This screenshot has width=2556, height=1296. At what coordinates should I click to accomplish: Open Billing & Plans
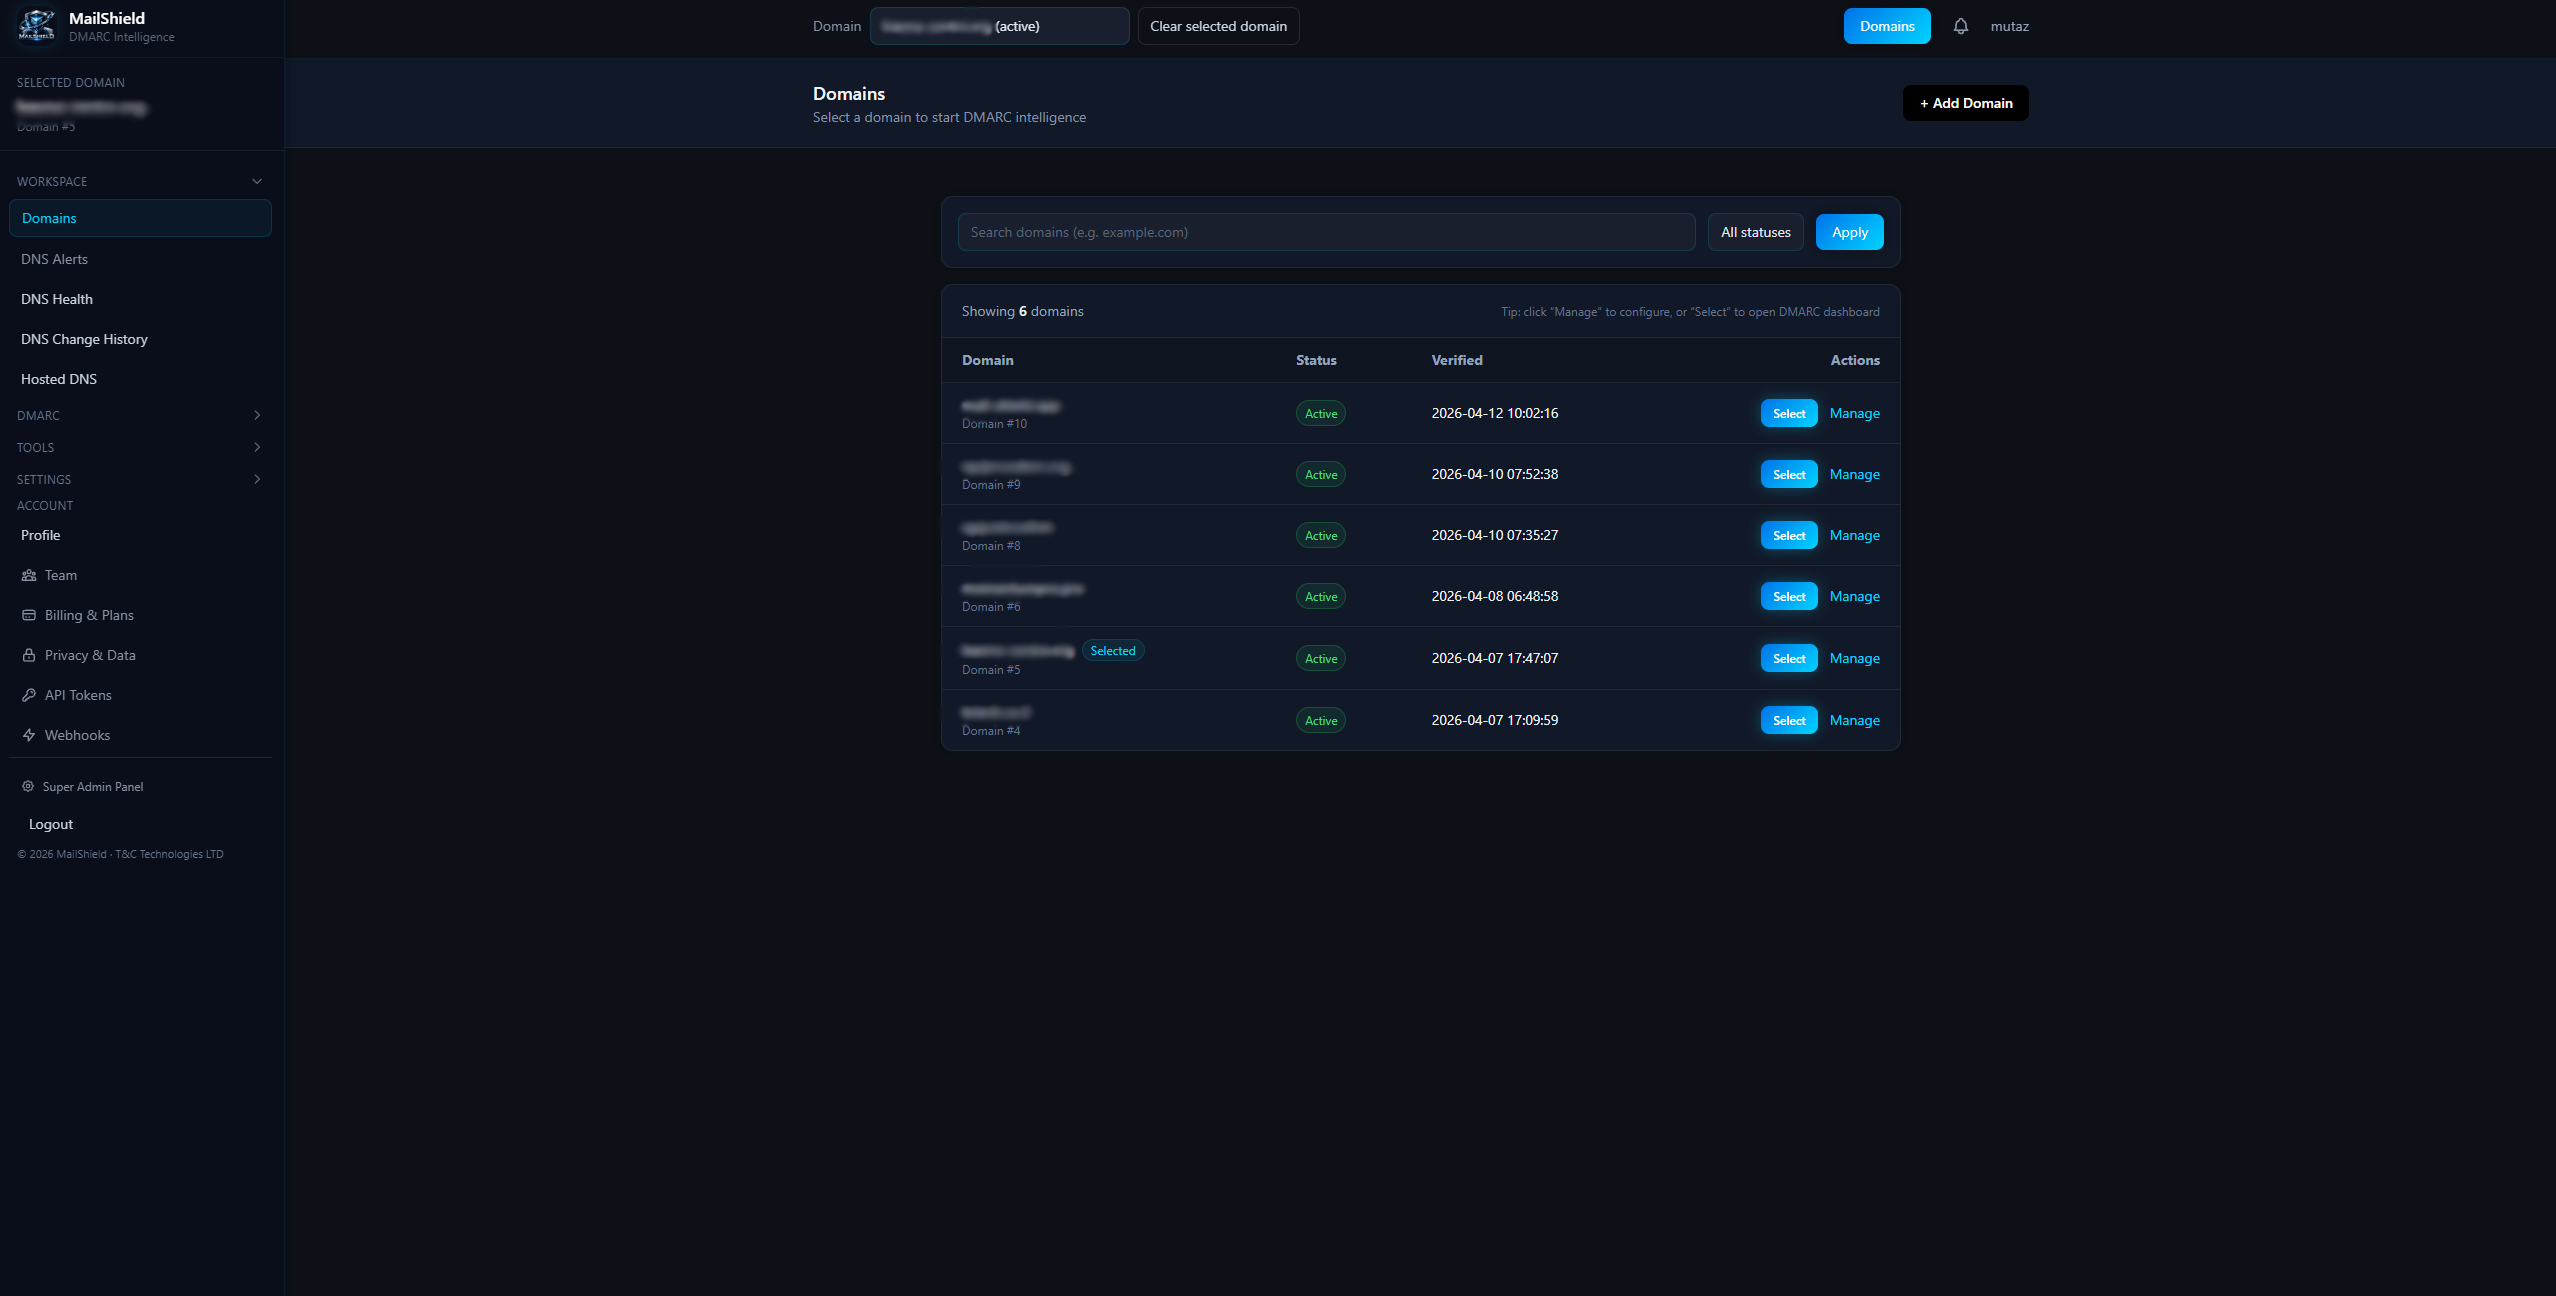click(89, 615)
